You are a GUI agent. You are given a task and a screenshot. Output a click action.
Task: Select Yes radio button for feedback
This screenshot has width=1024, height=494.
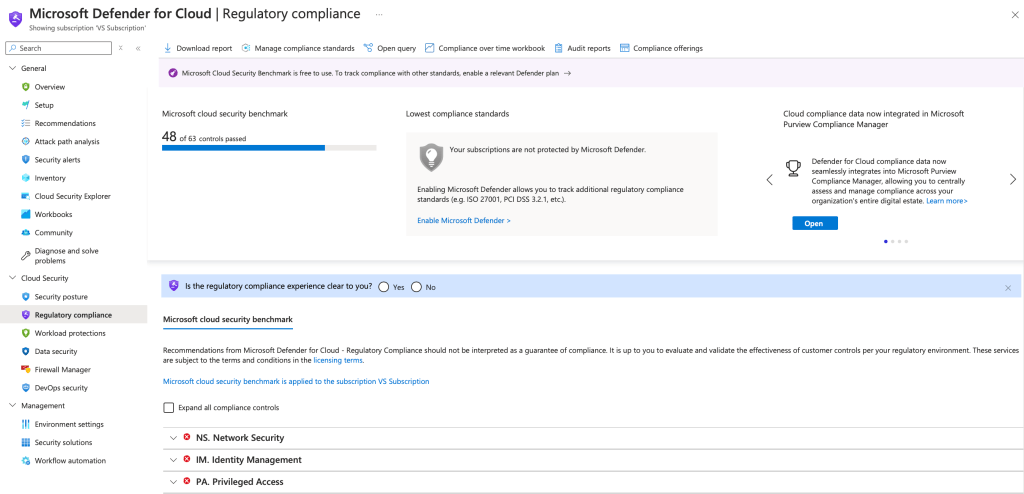[384, 287]
